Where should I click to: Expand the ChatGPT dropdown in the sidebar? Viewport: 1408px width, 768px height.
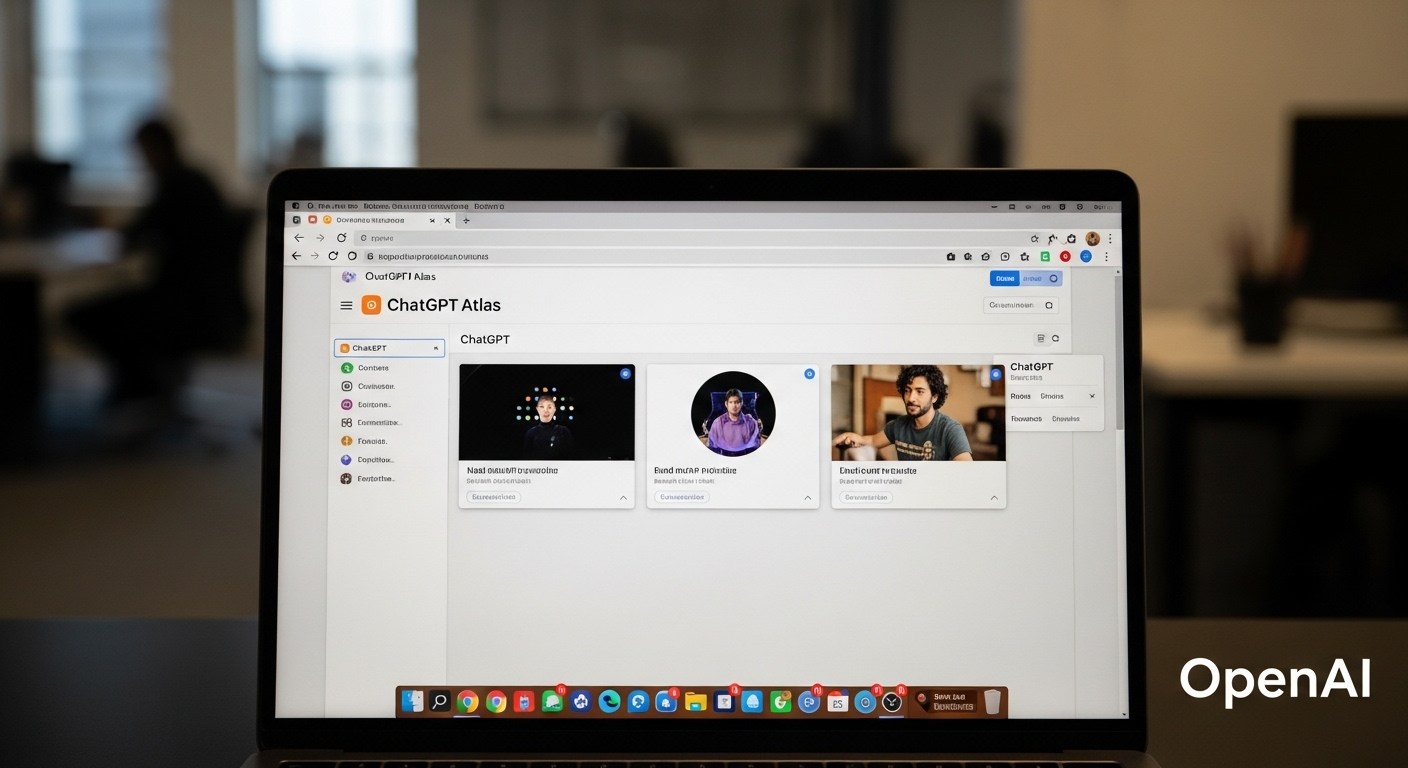click(x=436, y=348)
